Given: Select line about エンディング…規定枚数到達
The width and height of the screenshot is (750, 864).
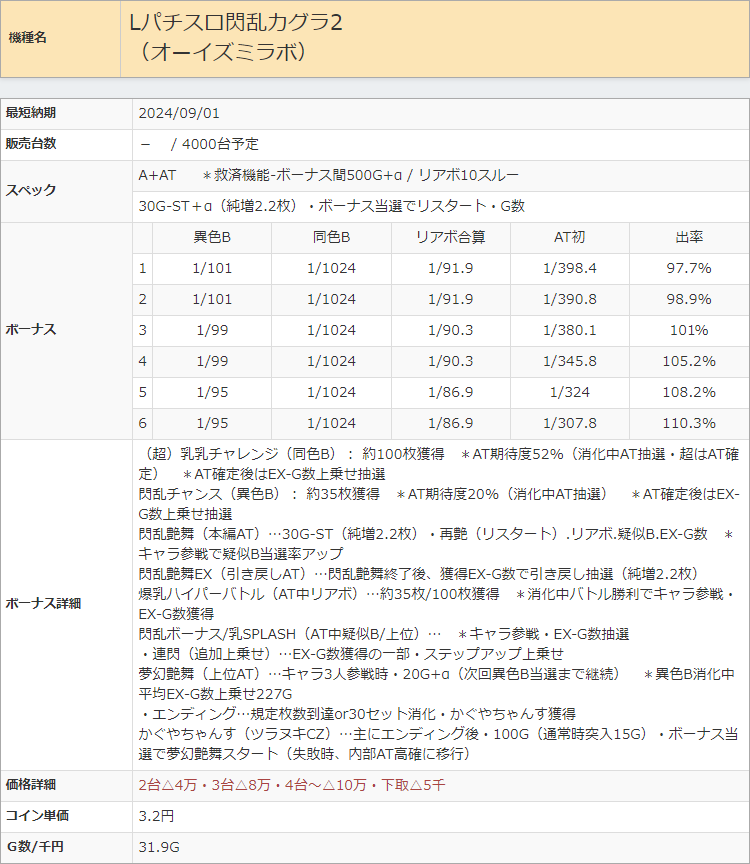Looking at the screenshot, I should tap(357, 714).
